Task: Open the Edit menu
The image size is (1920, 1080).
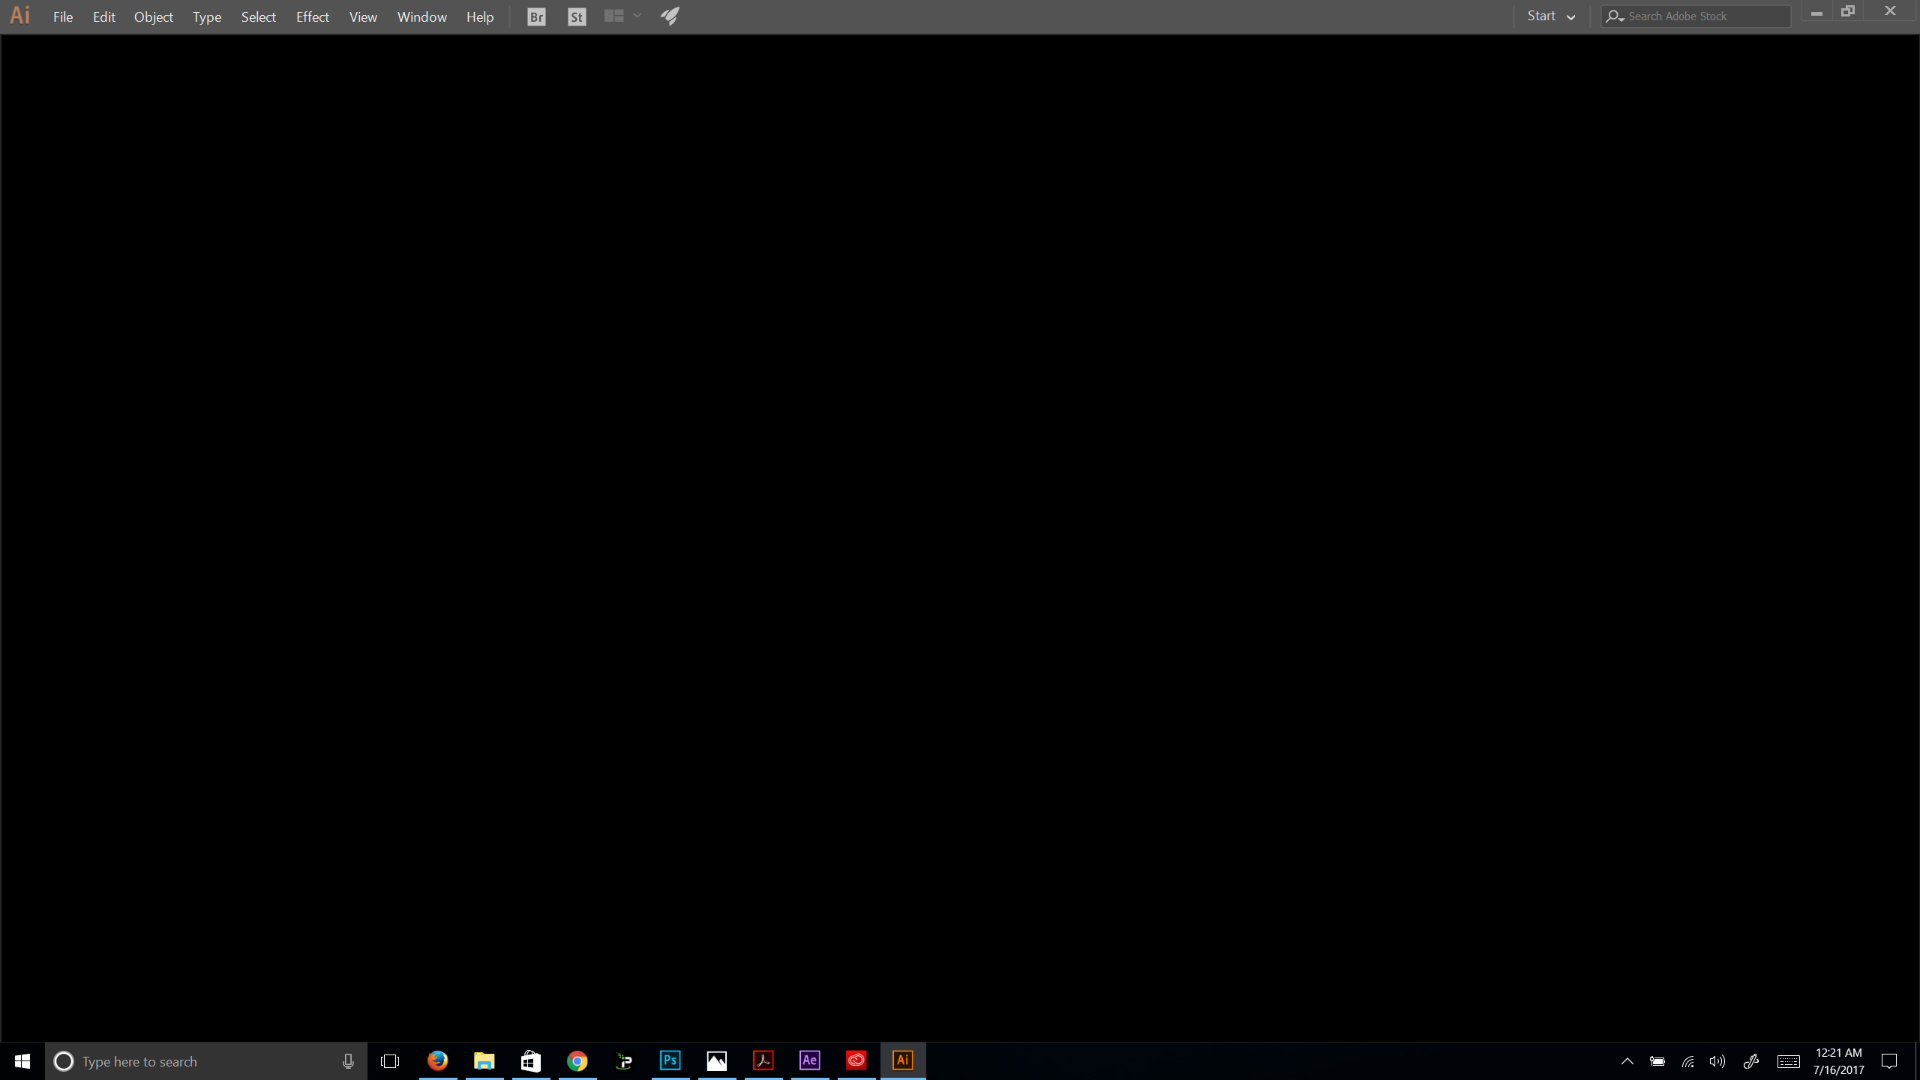Action: (x=104, y=17)
